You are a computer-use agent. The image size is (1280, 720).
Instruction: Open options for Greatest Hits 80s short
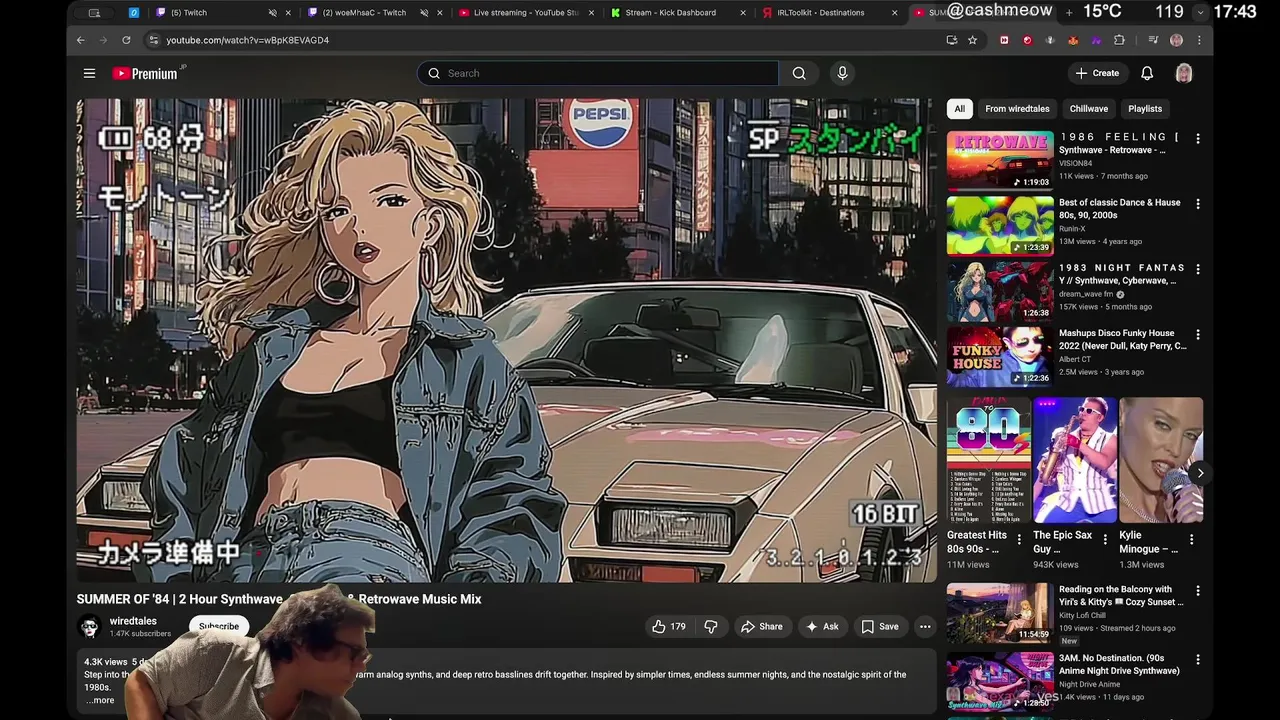(x=1019, y=539)
